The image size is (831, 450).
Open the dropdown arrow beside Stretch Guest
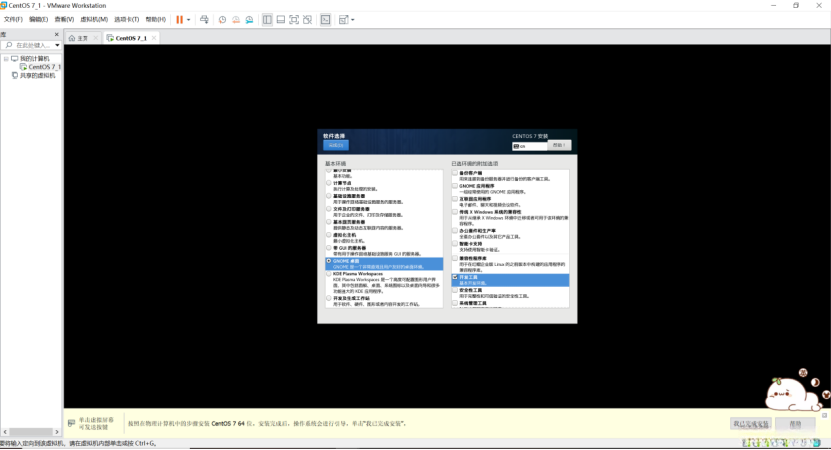point(353,20)
